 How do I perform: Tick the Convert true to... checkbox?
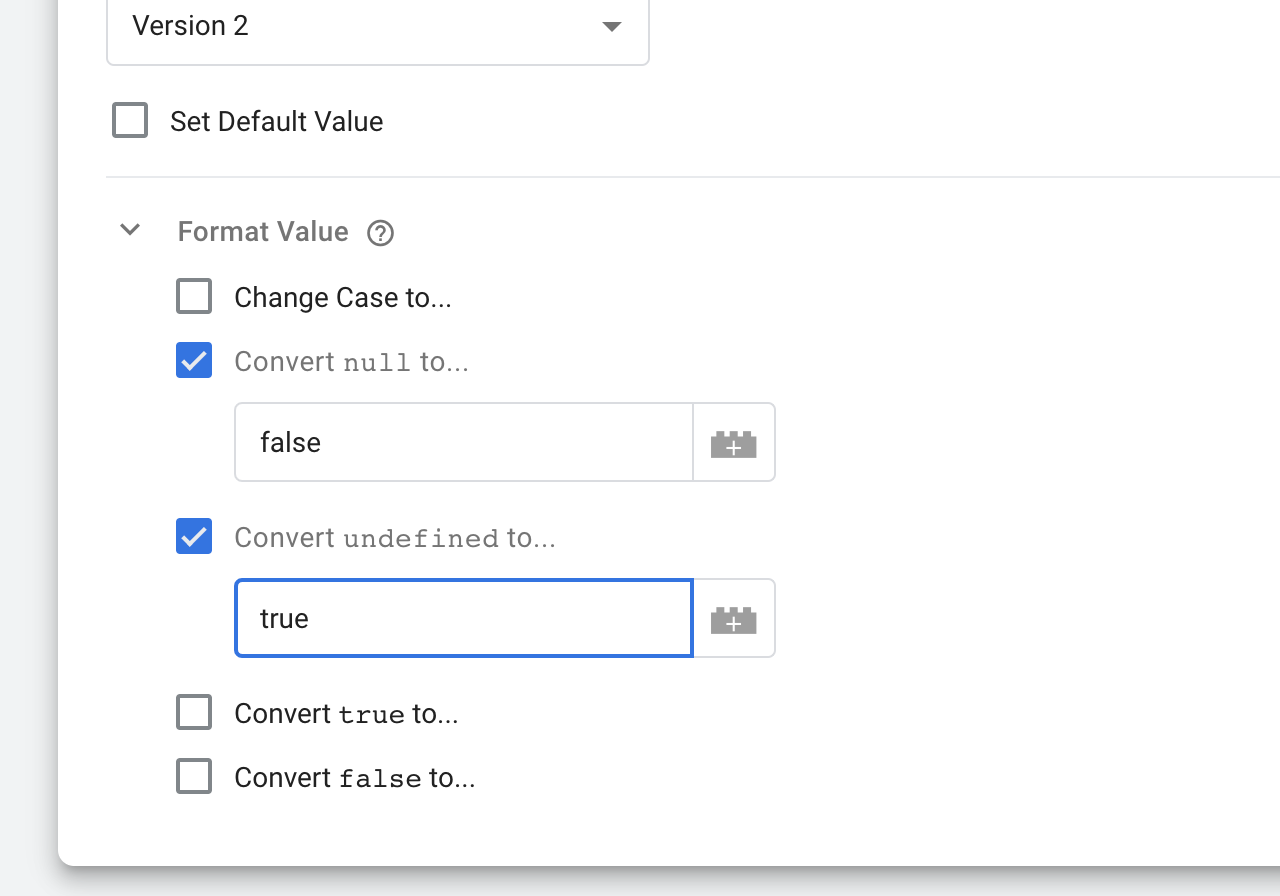[x=194, y=713]
